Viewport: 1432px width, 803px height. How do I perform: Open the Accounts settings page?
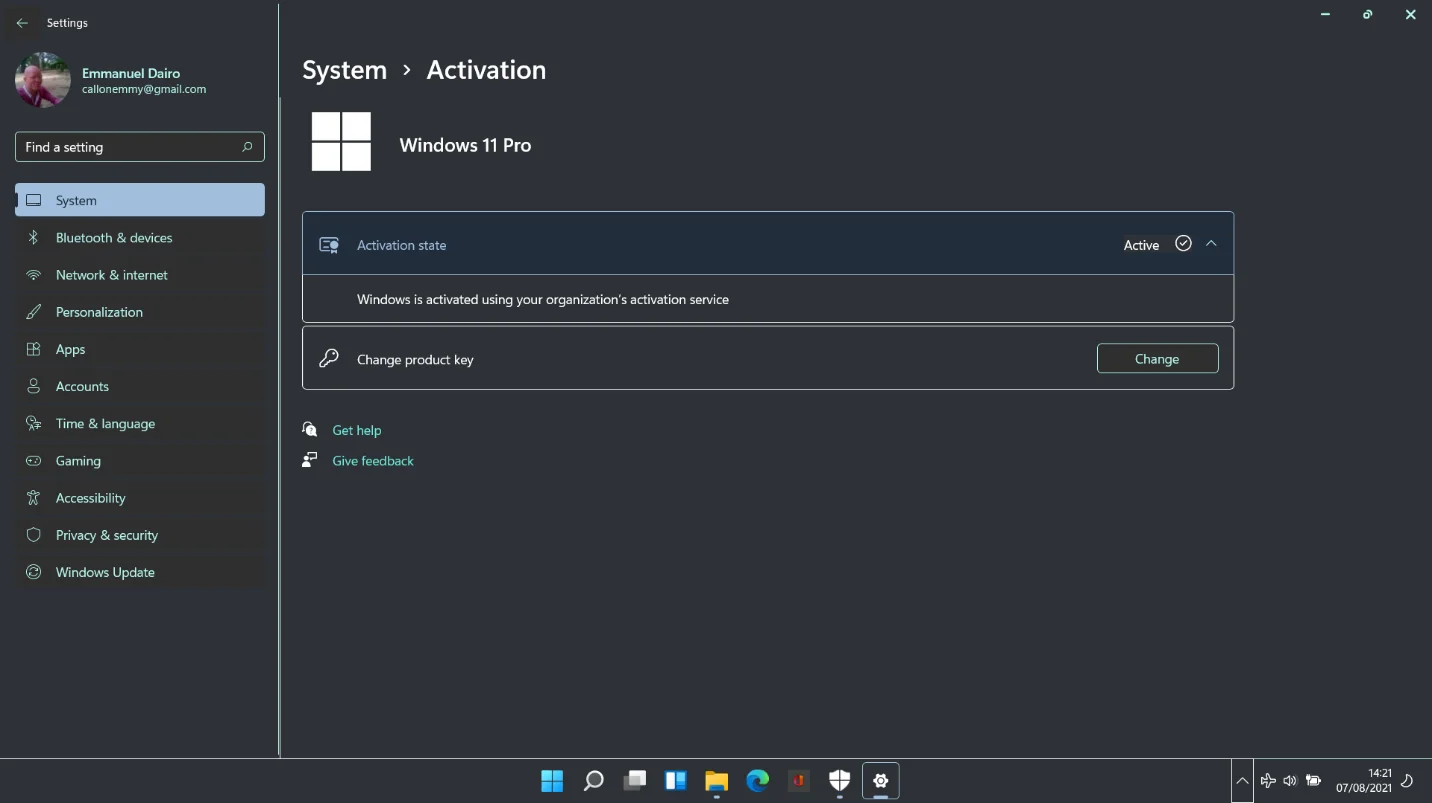(140, 386)
